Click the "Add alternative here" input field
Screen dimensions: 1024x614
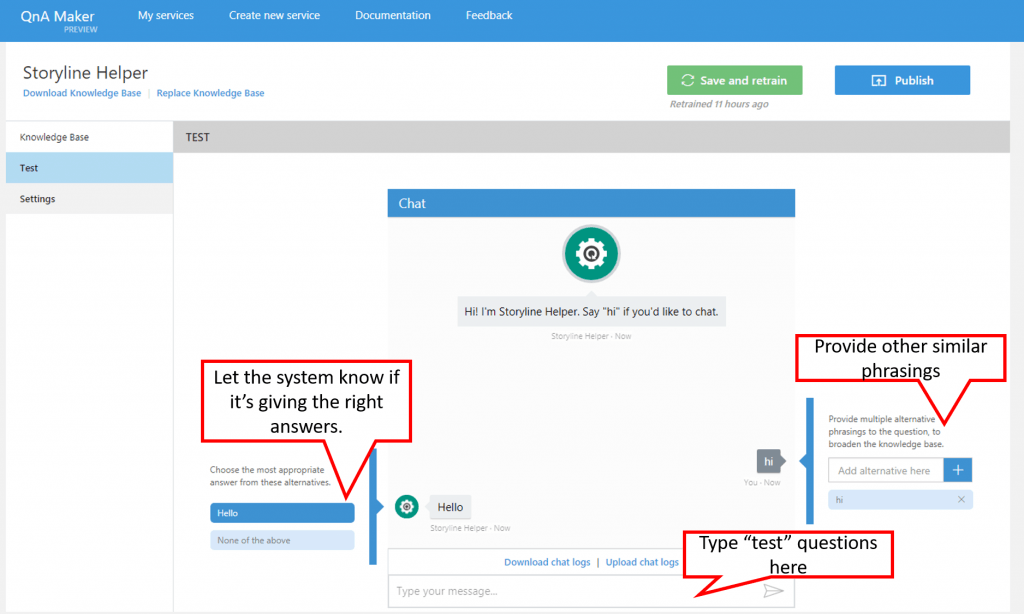pyautogui.click(x=885, y=469)
